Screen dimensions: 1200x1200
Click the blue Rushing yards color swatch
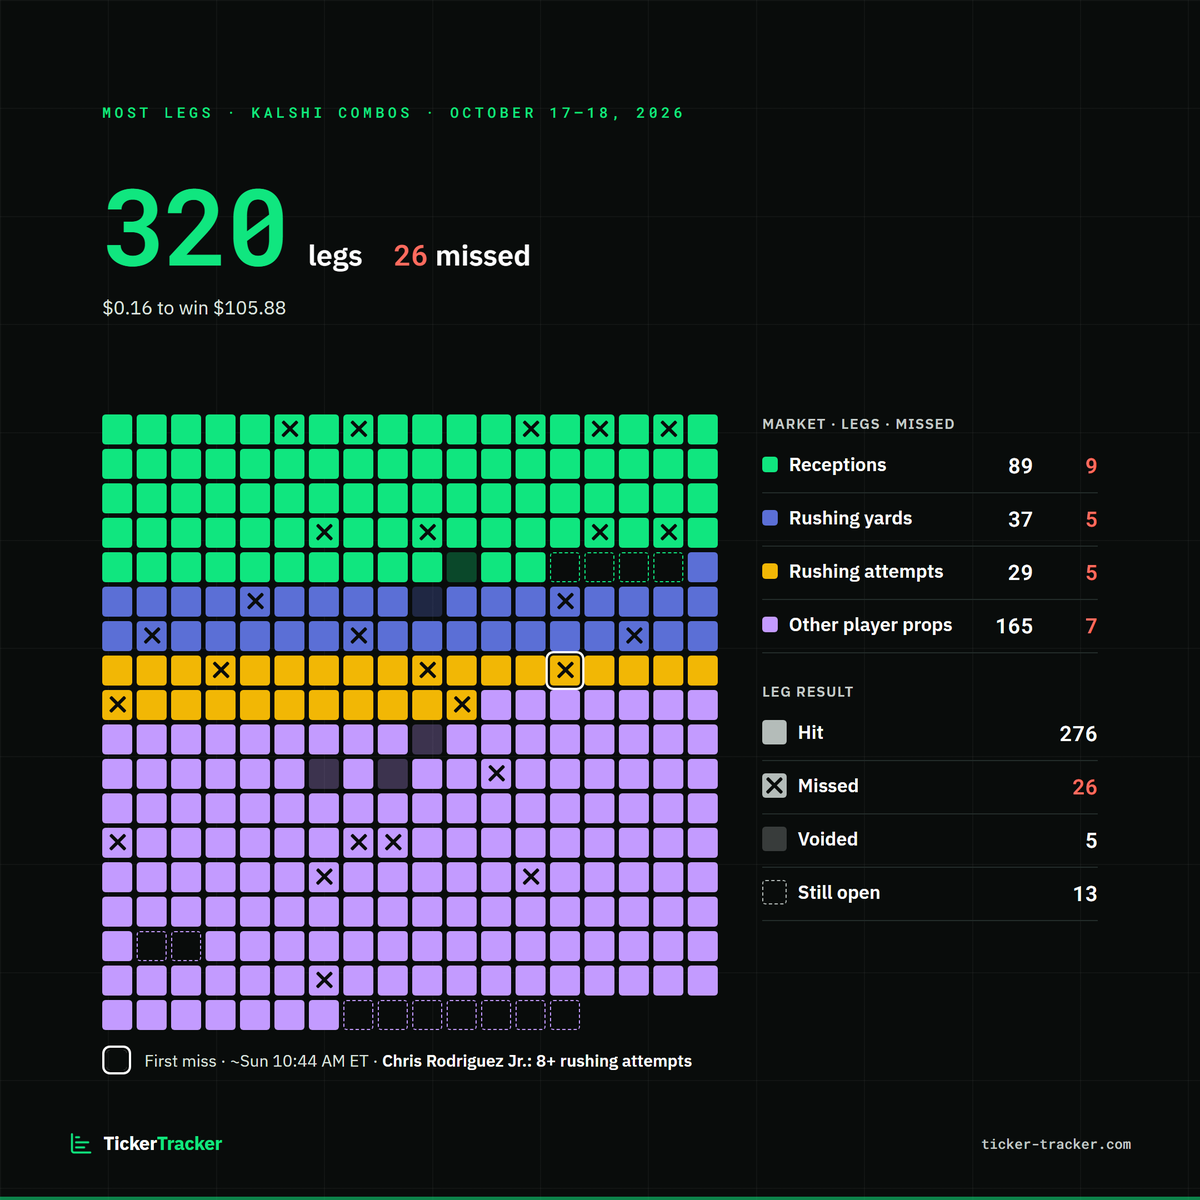tap(770, 518)
